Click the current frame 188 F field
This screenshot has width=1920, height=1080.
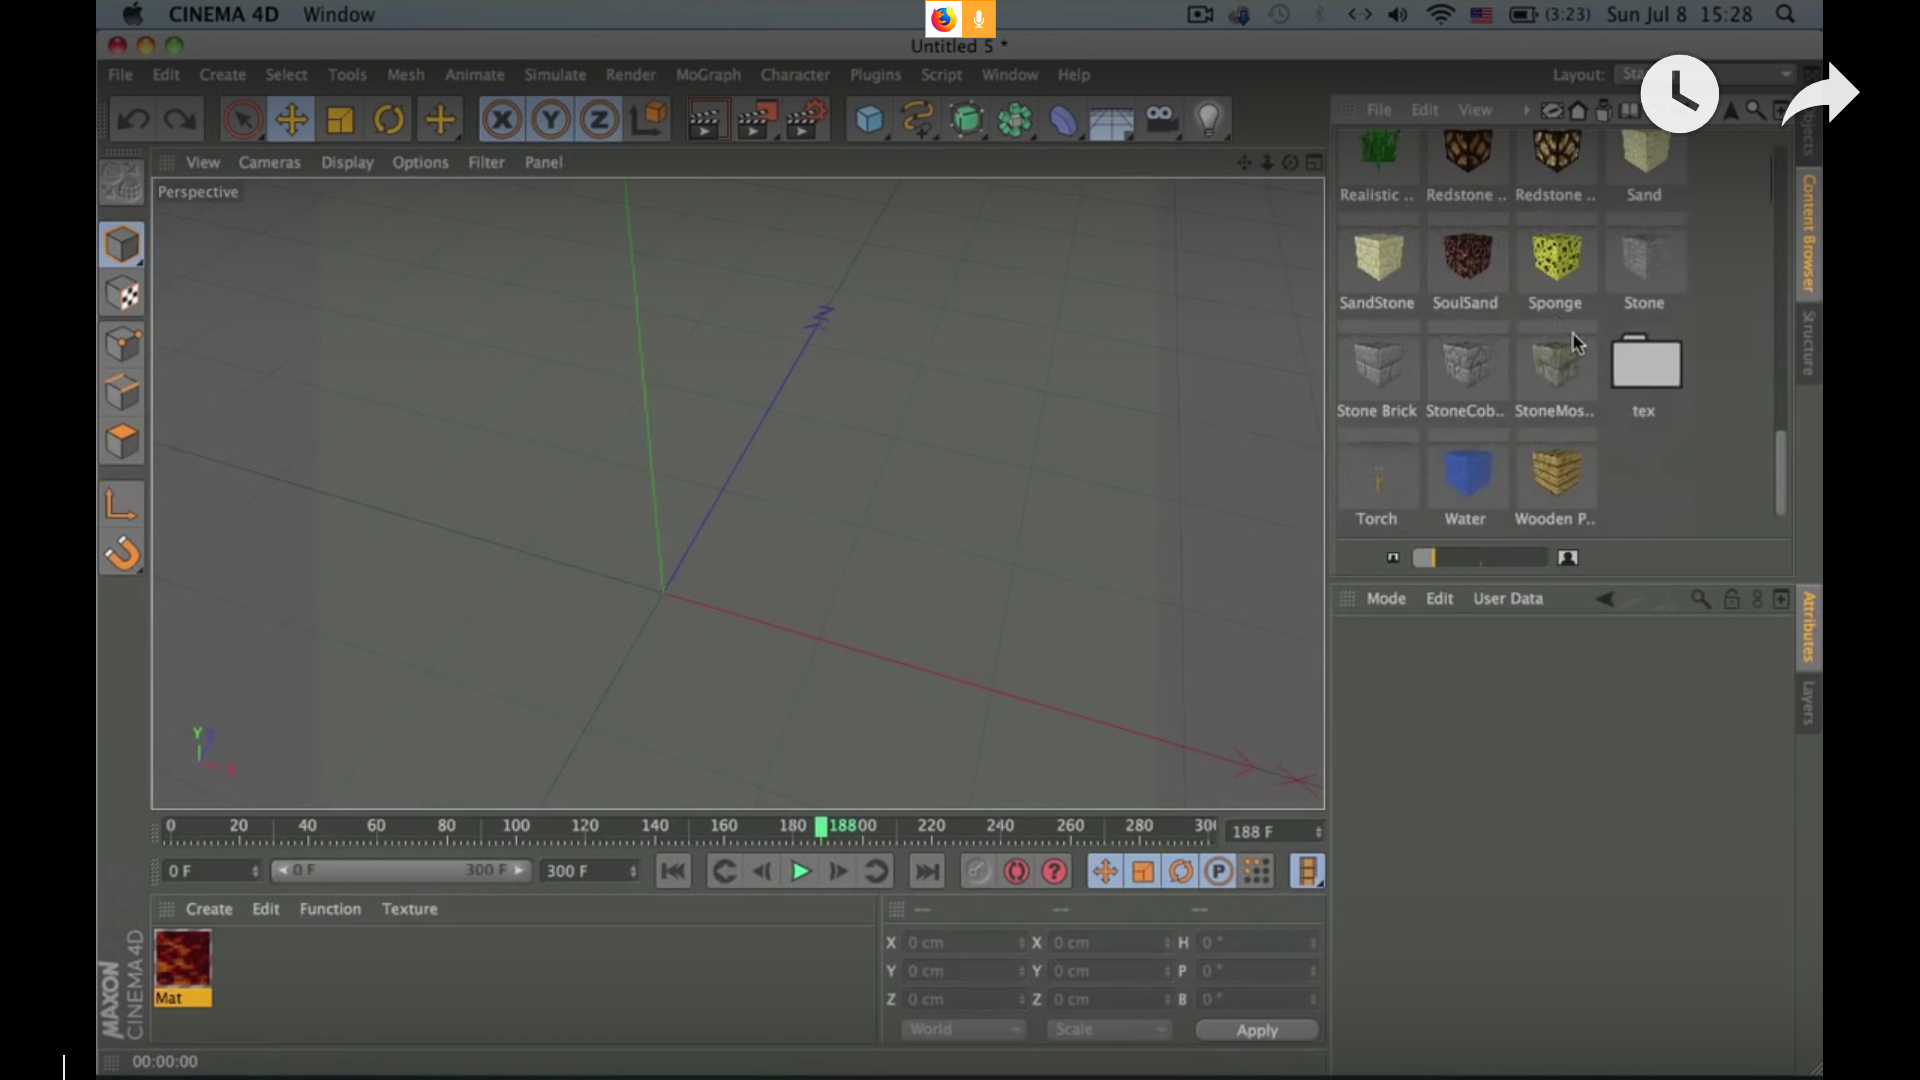click(1275, 832)
